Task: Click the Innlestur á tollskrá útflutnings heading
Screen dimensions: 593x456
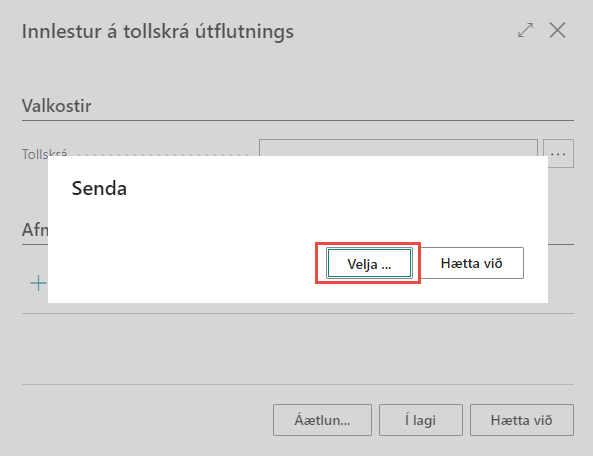Action: 158,31
